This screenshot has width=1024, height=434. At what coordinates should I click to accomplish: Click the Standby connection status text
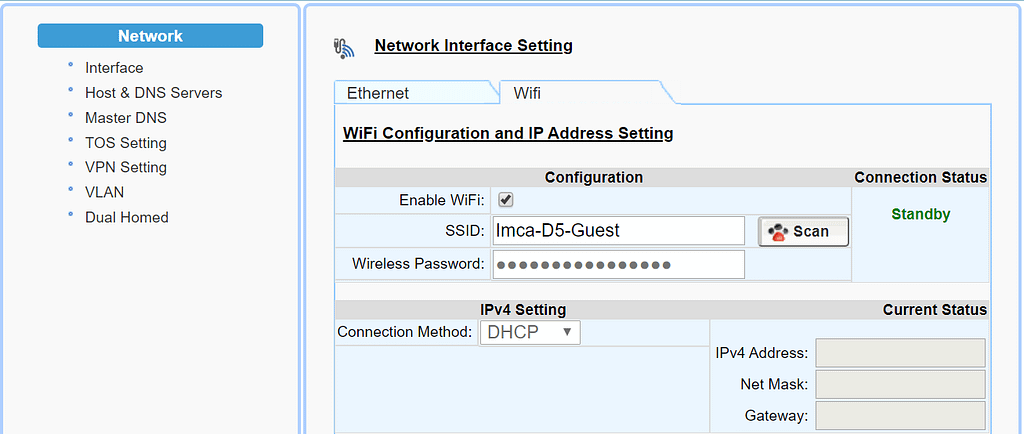920,214
